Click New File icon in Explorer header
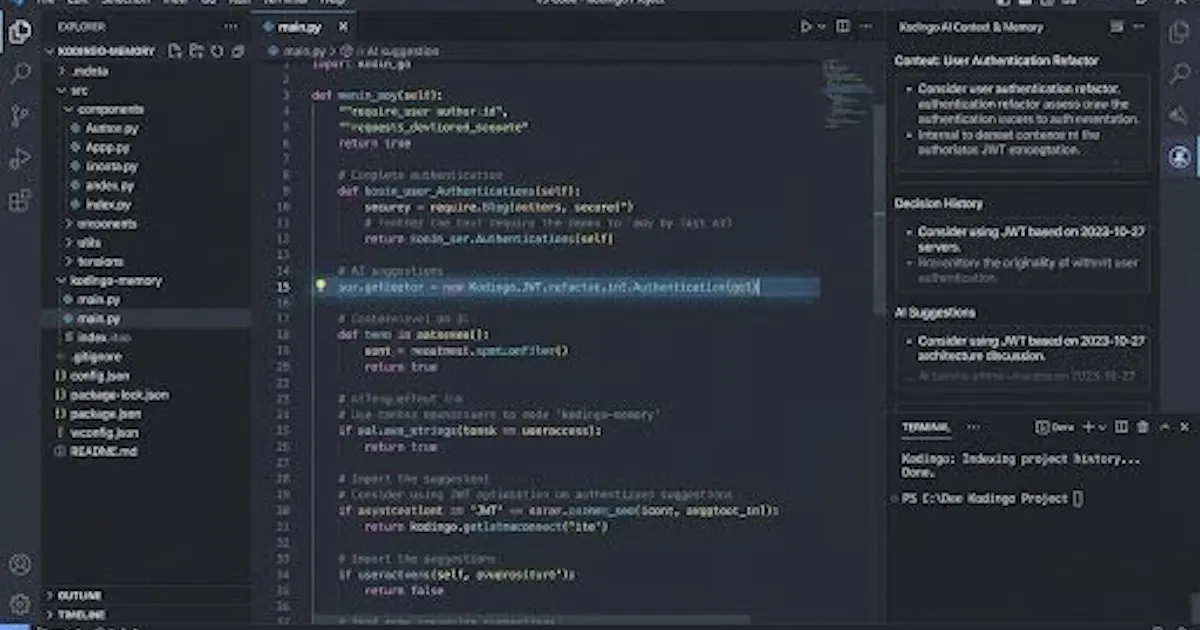The image size is (1200, 630). 175,50
